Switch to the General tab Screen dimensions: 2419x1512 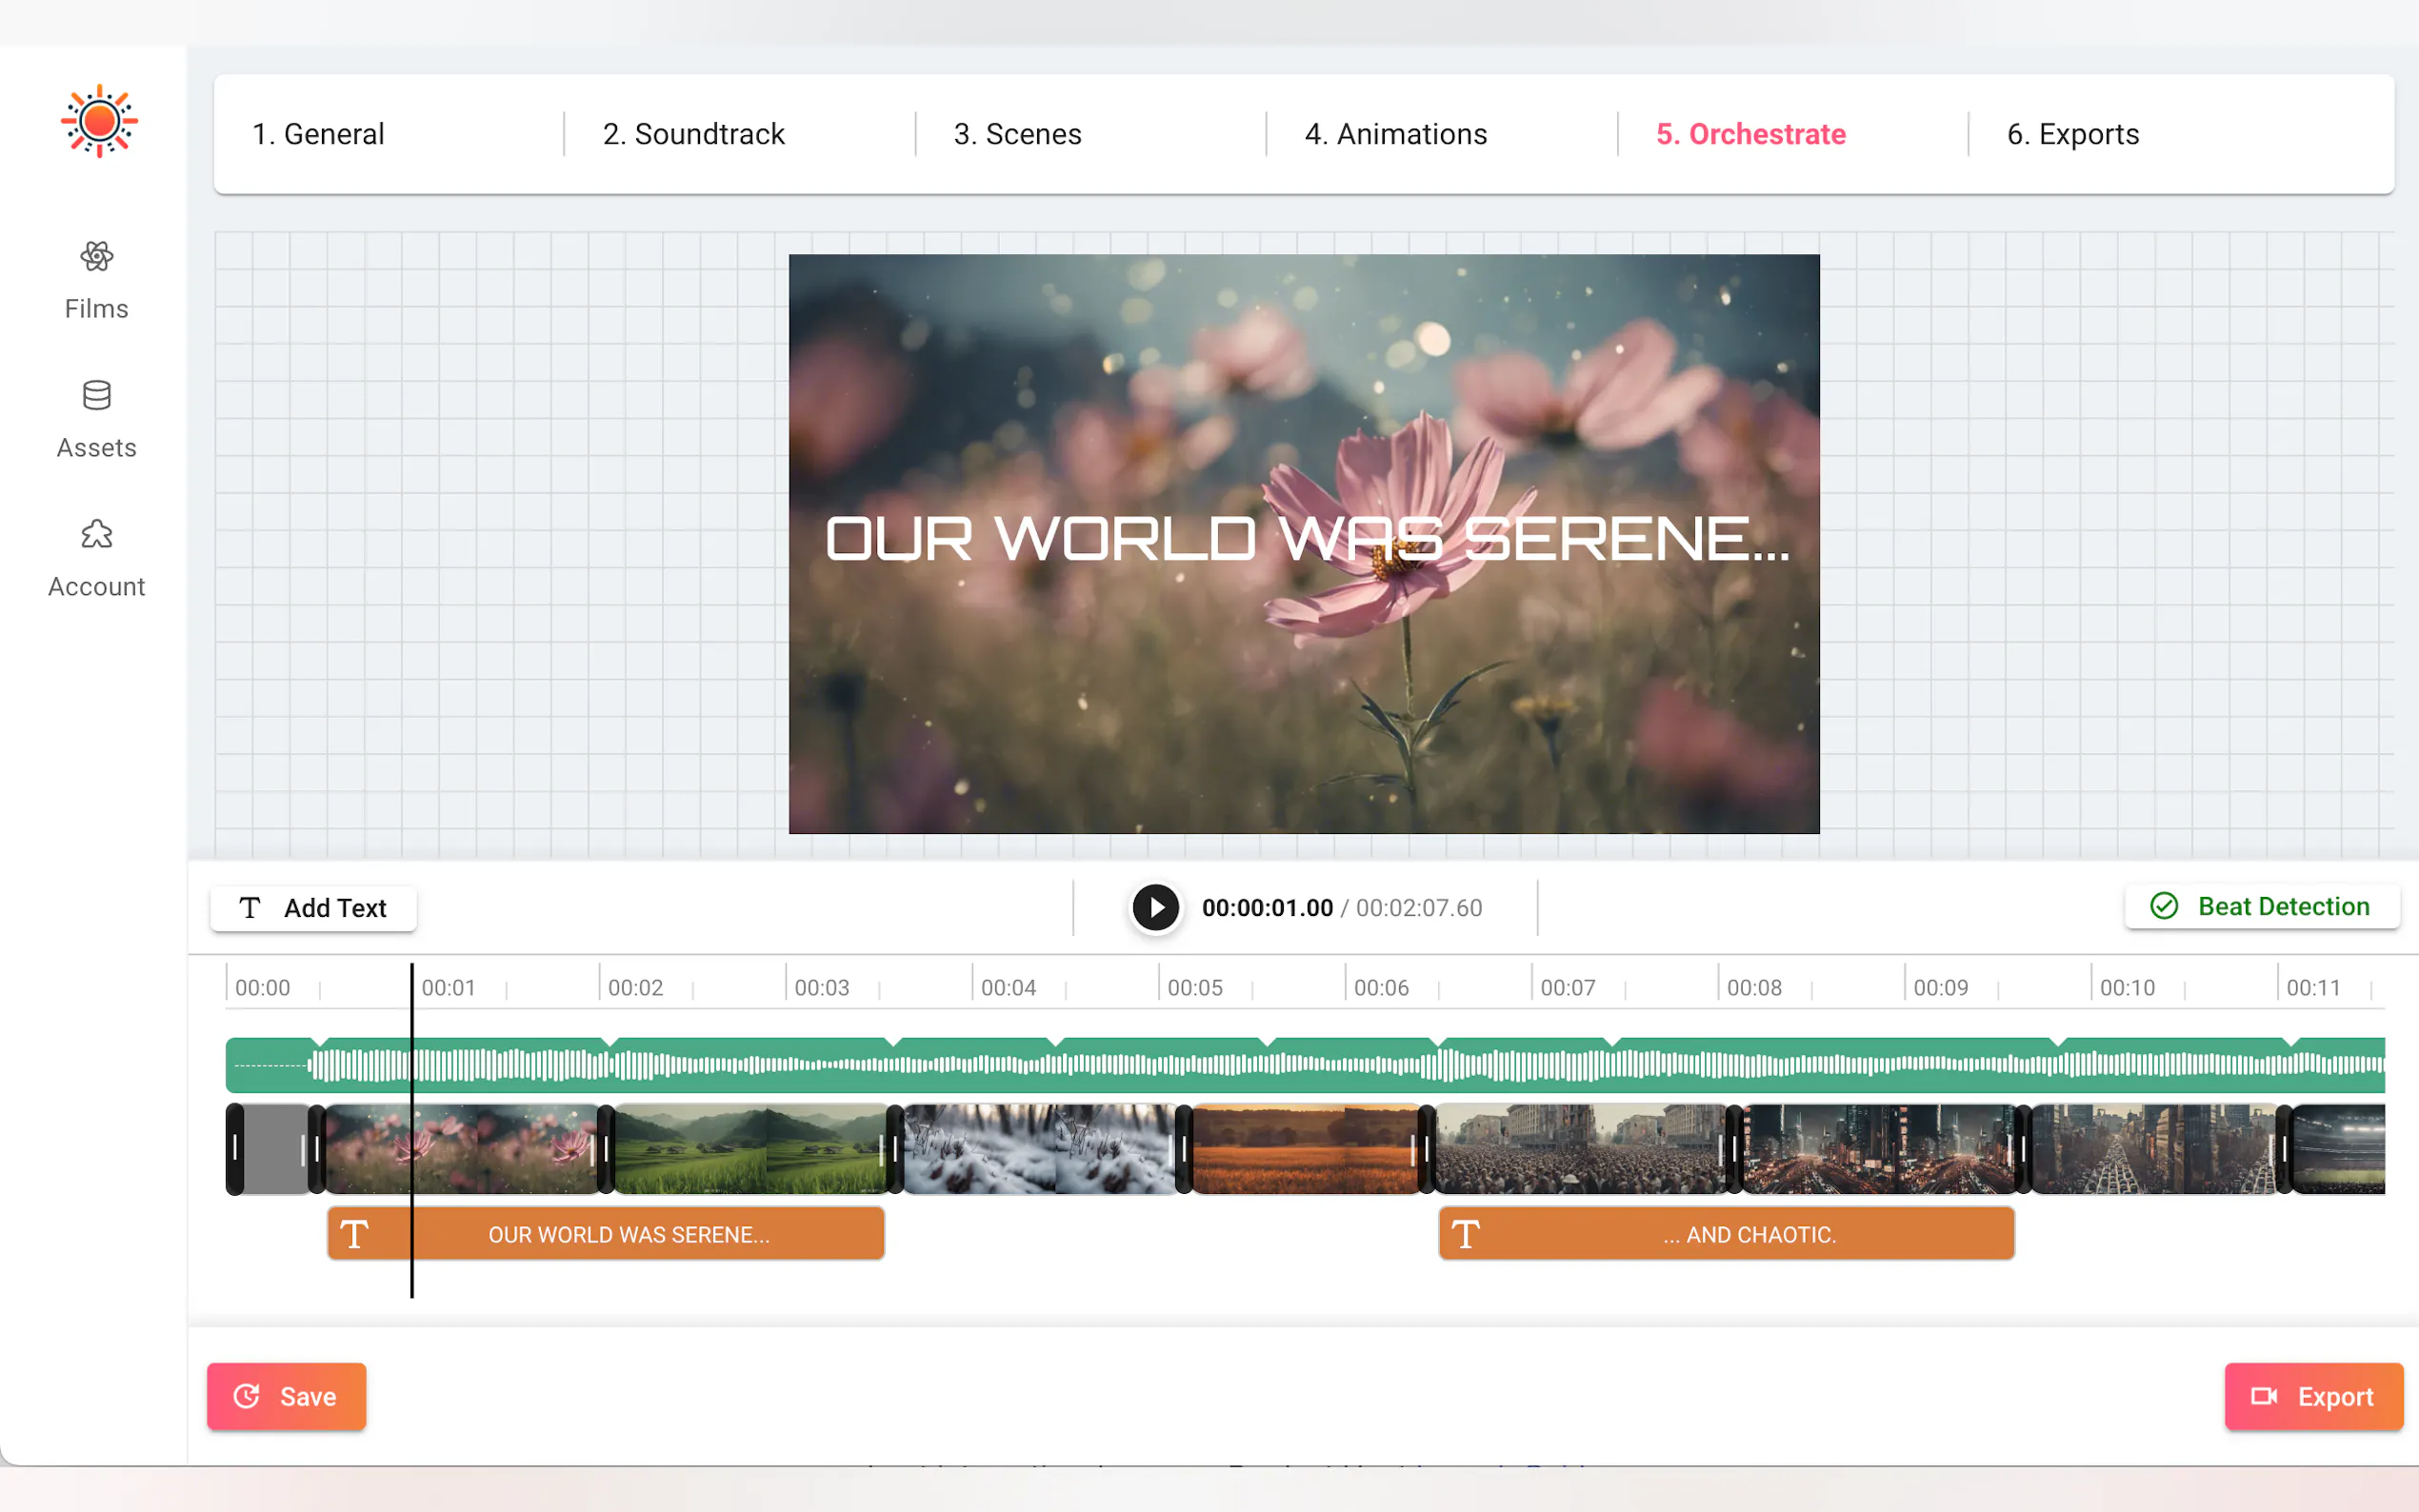click(x=318, y=134)
